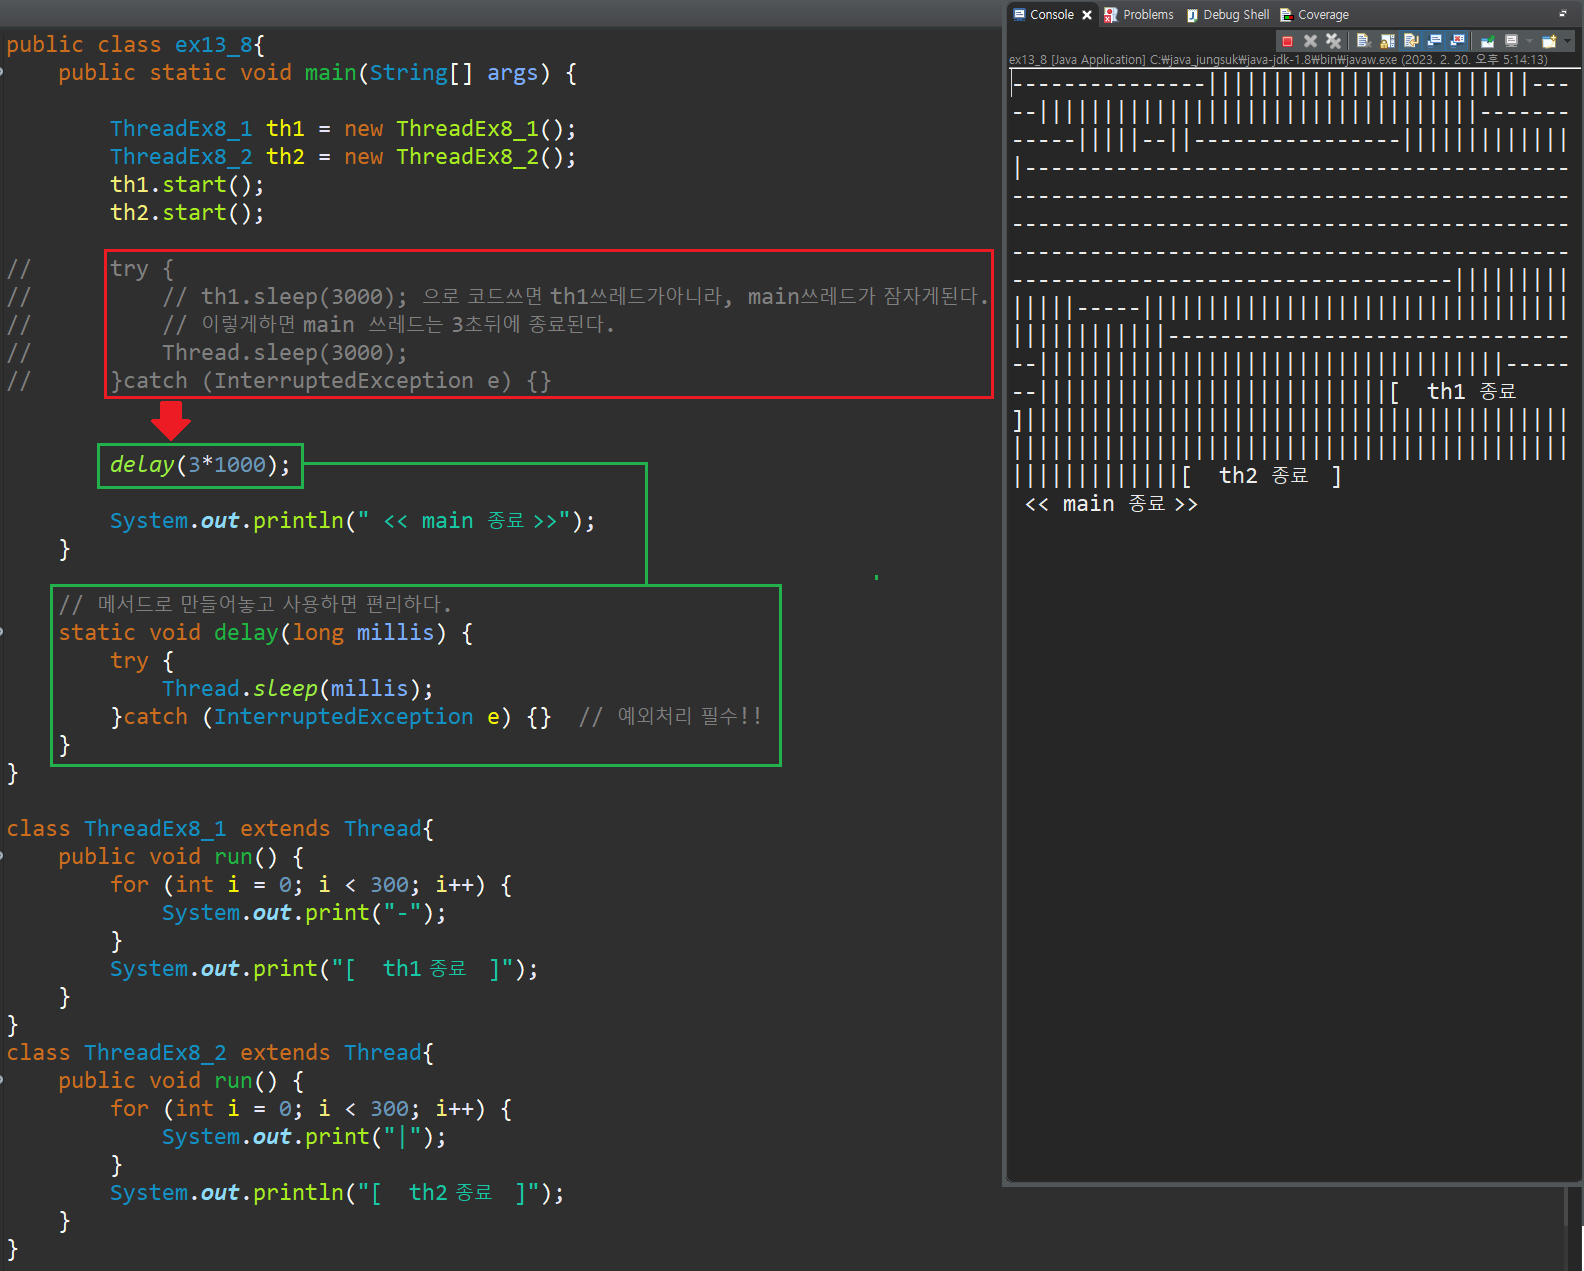Viewport: 1584px width, 1271px height.
Task: Terminate the running program with the red stop icon
Action: (1287, 41)
